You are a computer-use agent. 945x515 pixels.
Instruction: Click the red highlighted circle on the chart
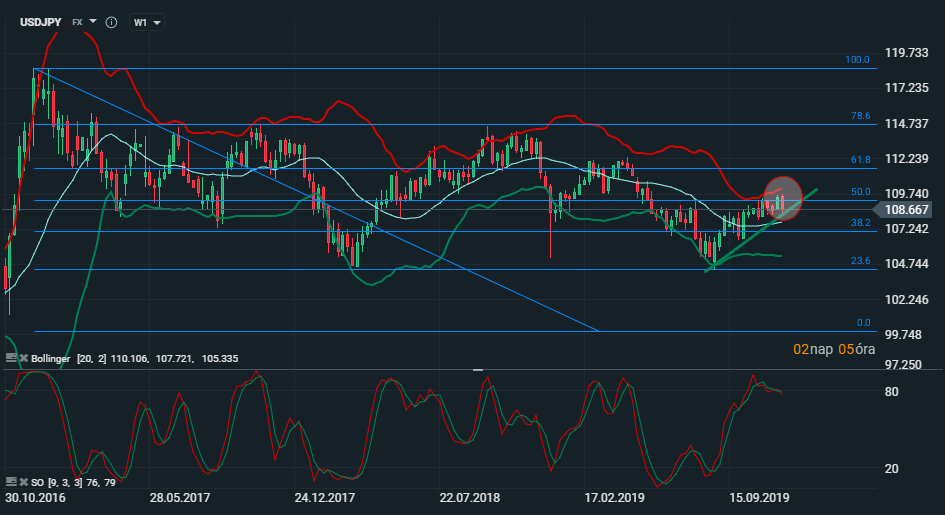coord(783,197)
